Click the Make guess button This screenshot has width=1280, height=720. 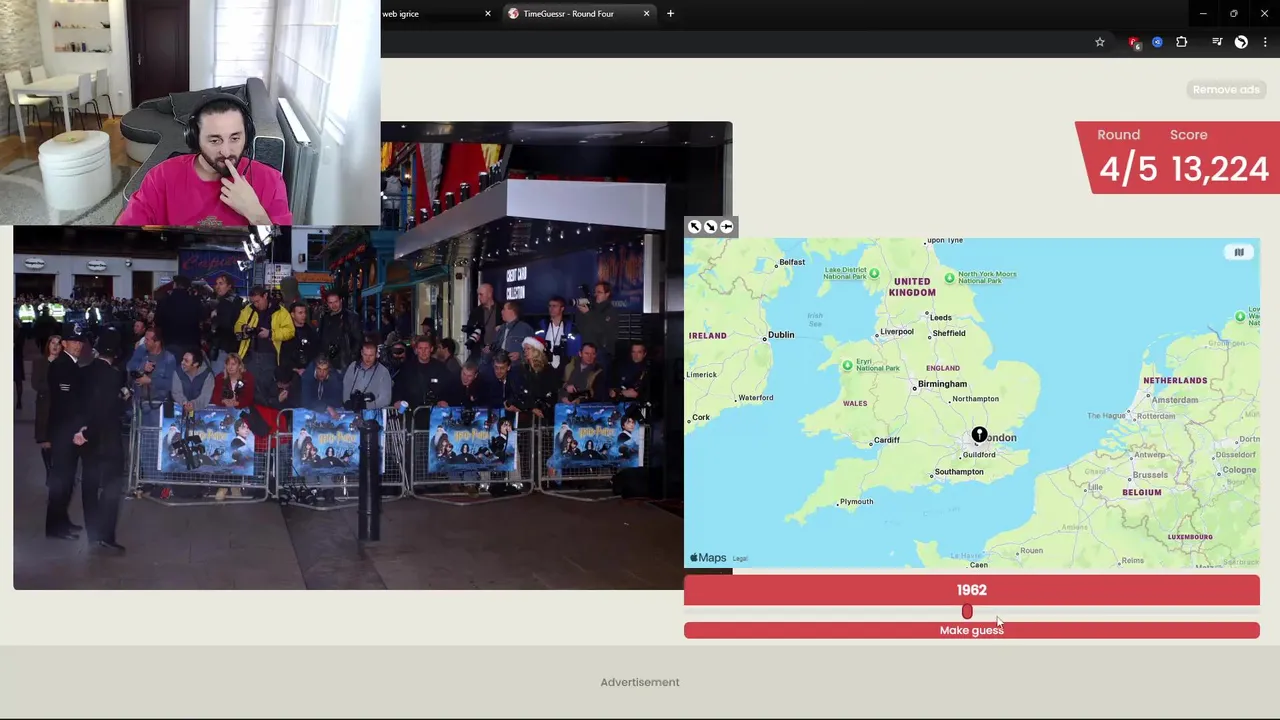971,630
